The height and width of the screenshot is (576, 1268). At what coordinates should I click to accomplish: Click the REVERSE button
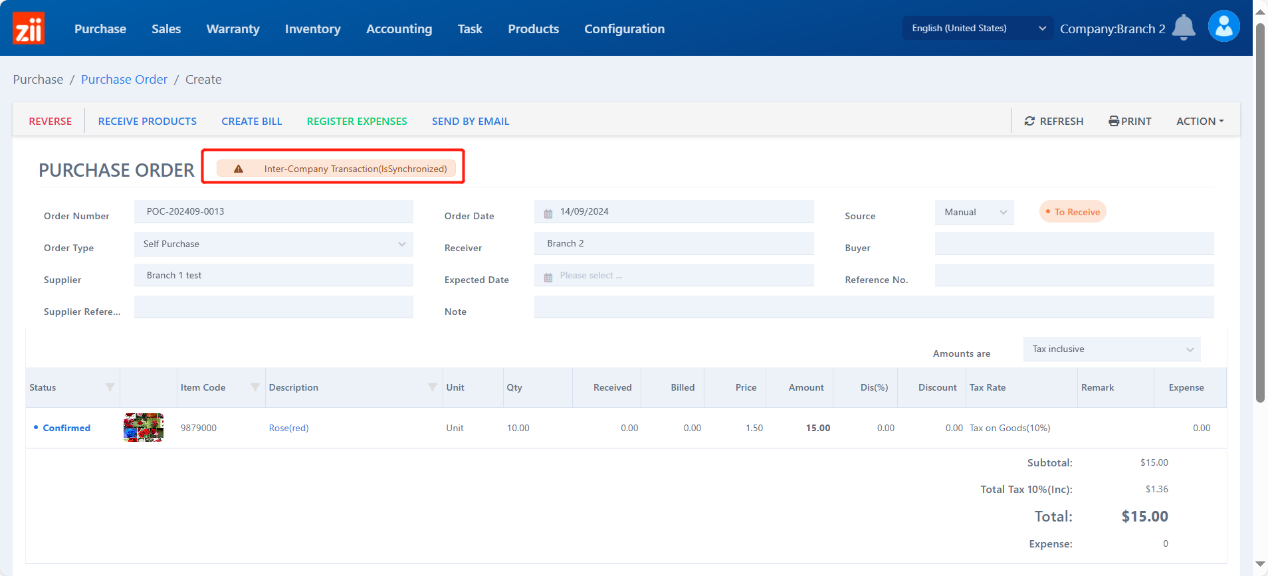point(50,121)
